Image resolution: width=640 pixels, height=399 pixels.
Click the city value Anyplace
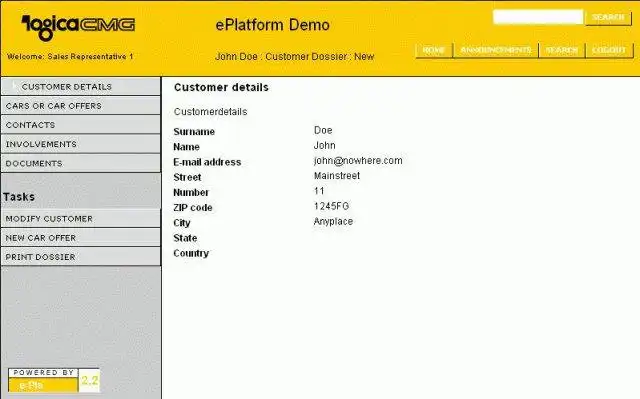[333, 222]
